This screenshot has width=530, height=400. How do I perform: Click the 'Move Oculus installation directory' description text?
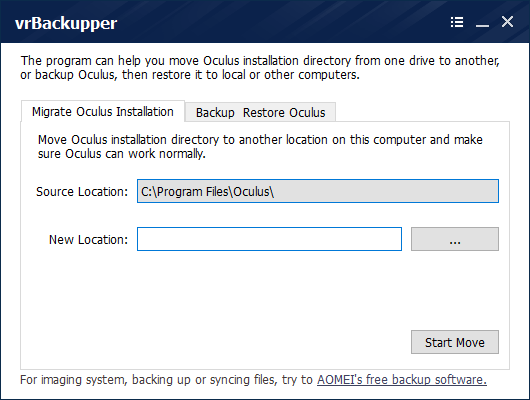tap(260, 146)
